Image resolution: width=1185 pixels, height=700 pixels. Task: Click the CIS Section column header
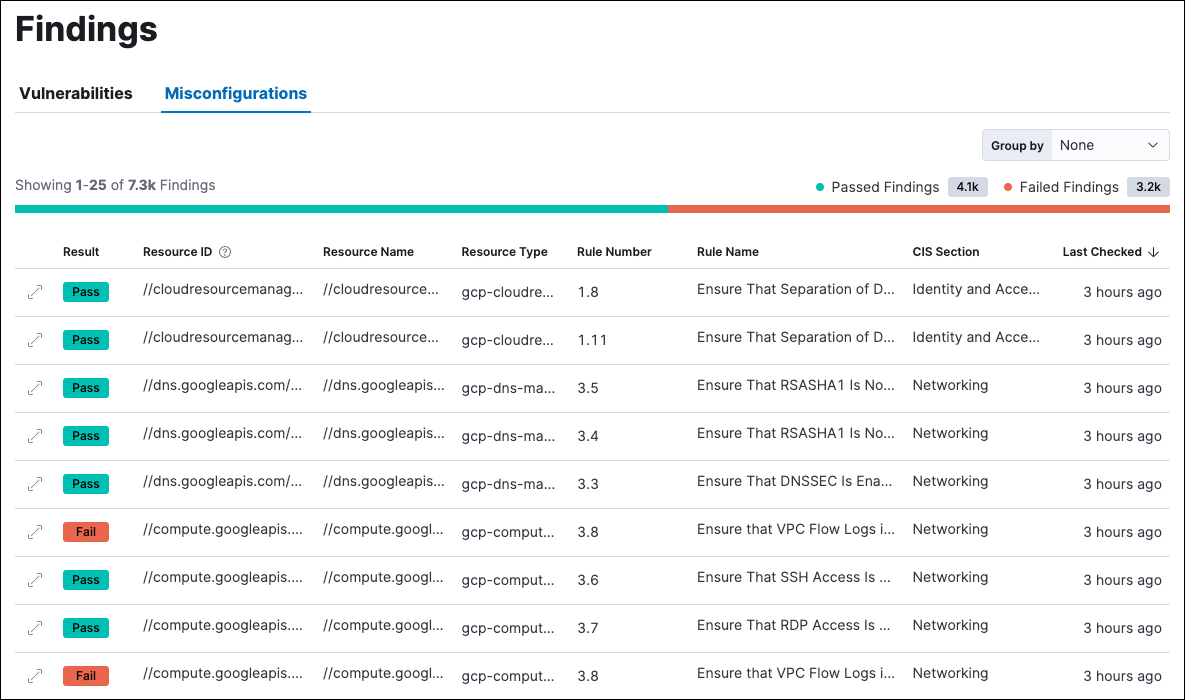(x=946, y=252)
